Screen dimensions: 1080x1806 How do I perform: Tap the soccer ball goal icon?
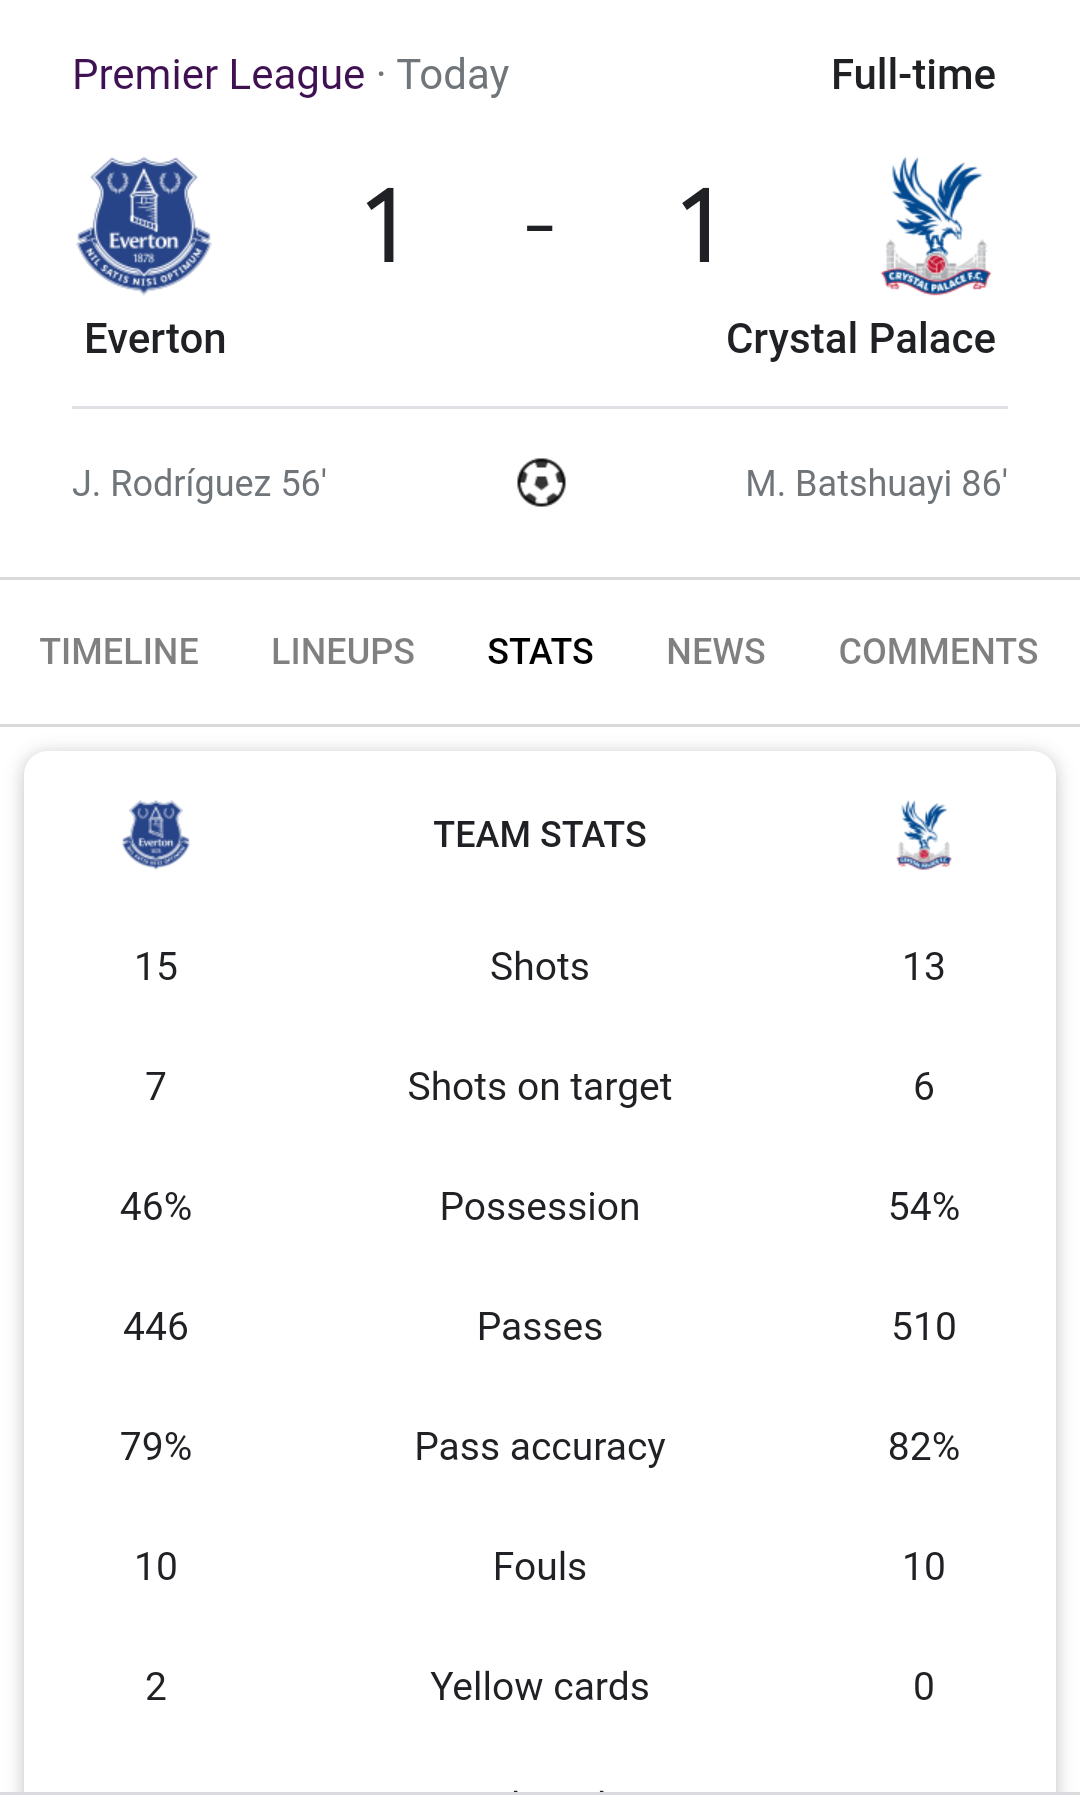point(541,483)
